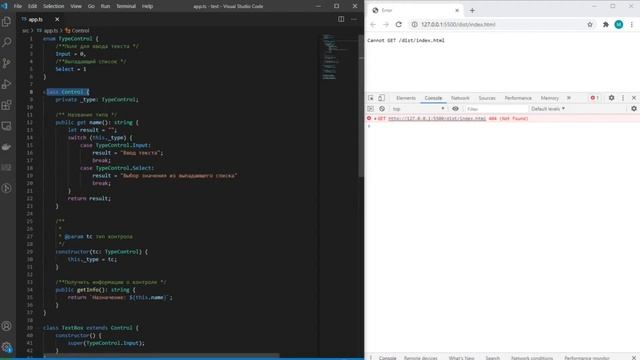Viewport: 640px width, 360px height.
Task: Open the Explorer view in VS Code
Action: coord(7,21)
